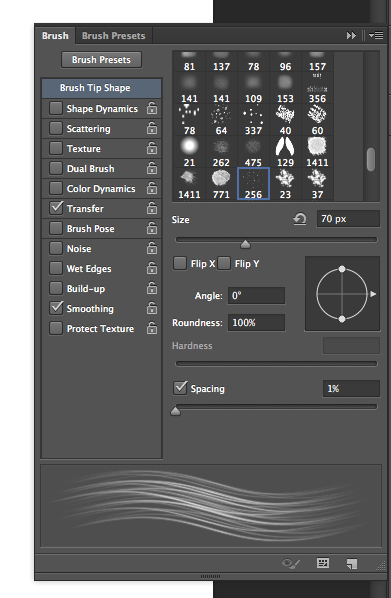This screenshot has height=598, width=391.
Task: Click the Spacing slider handle
Action: coord(175,411)
